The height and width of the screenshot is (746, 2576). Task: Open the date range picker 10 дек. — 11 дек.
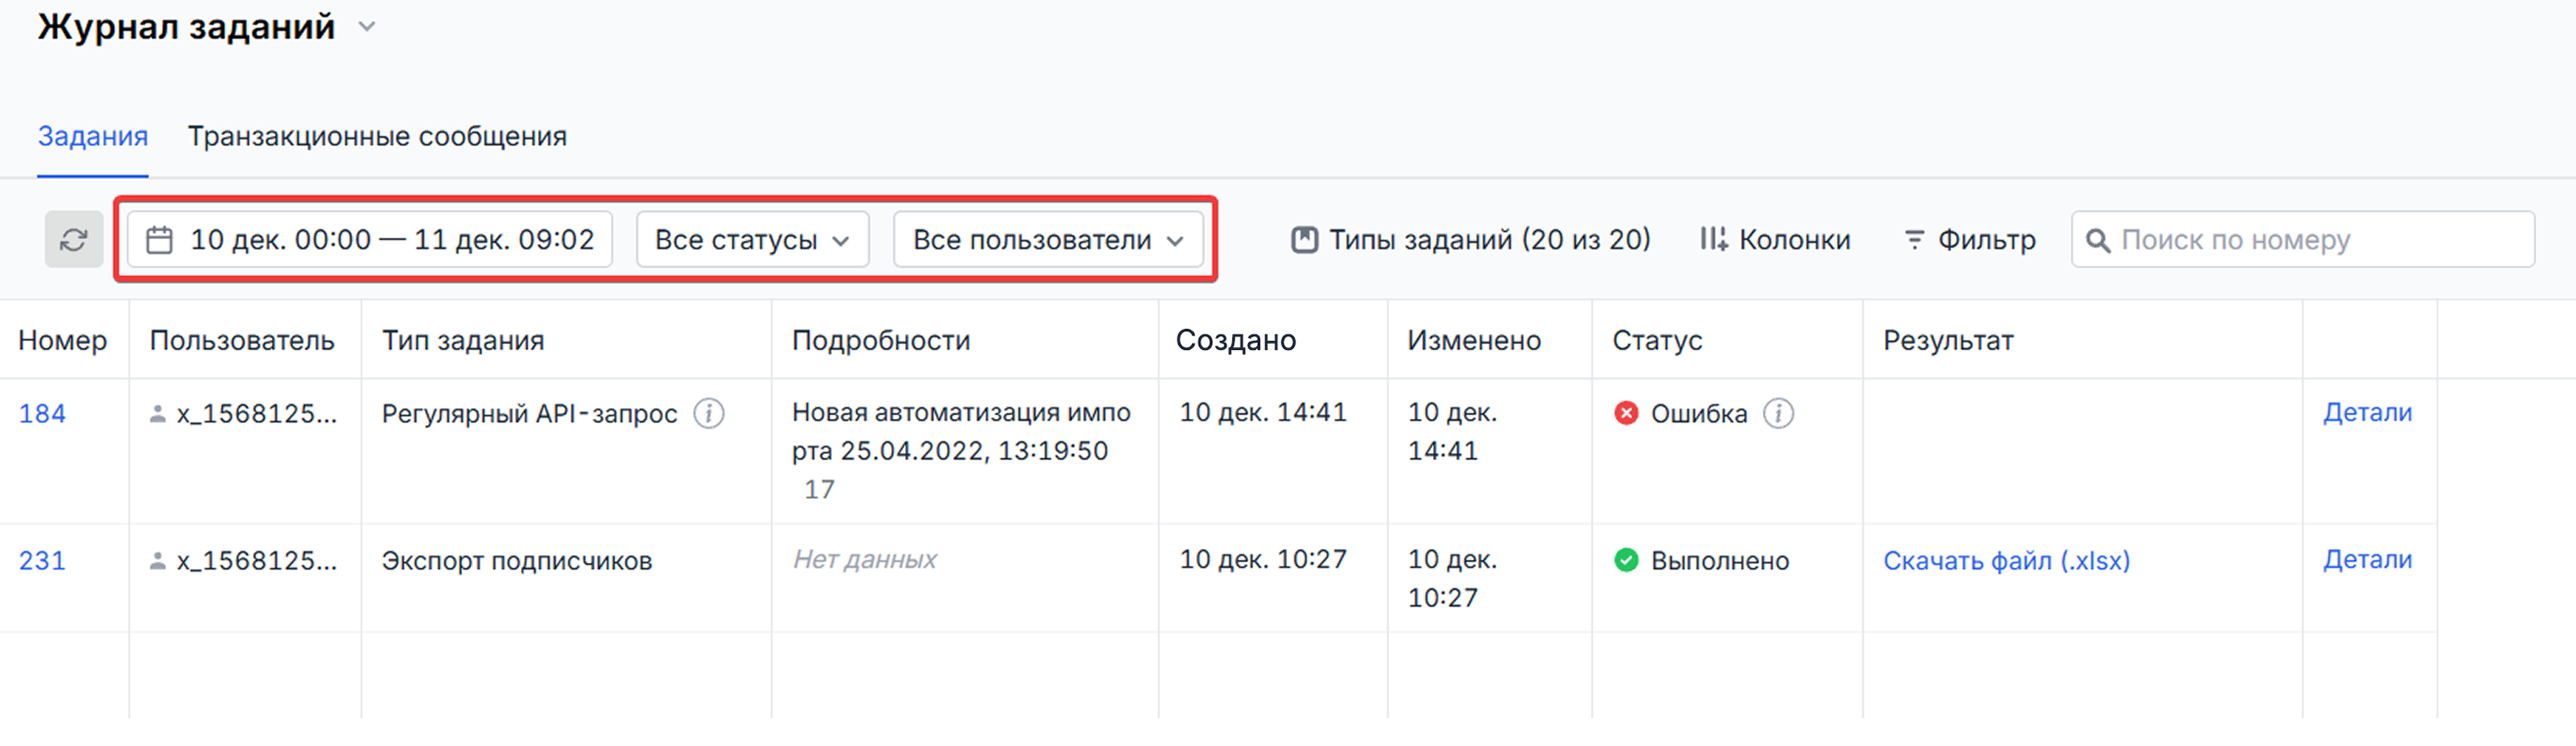391,240
